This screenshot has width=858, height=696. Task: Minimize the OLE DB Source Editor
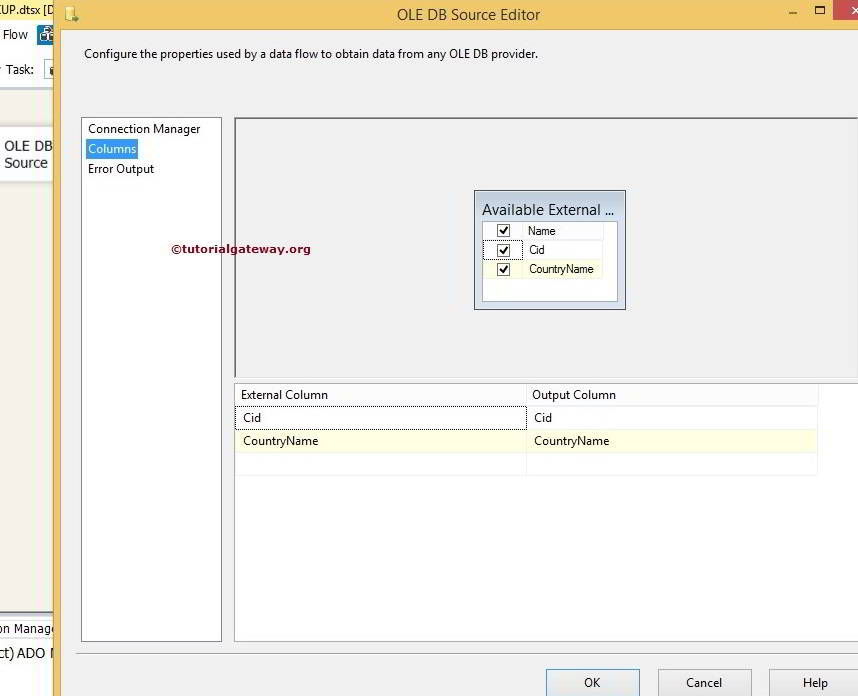pyautogui.click(x=793, y=13)
